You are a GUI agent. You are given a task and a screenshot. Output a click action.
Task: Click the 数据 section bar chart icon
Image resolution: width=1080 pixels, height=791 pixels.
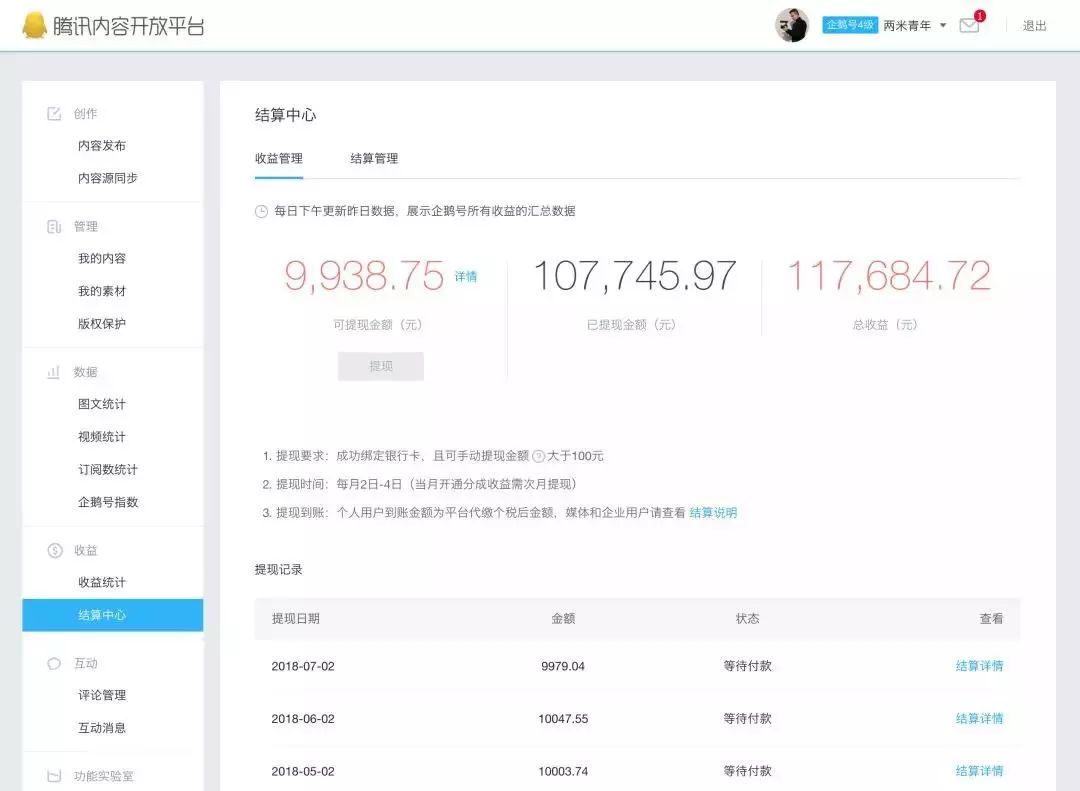click(x=54, y=372)
